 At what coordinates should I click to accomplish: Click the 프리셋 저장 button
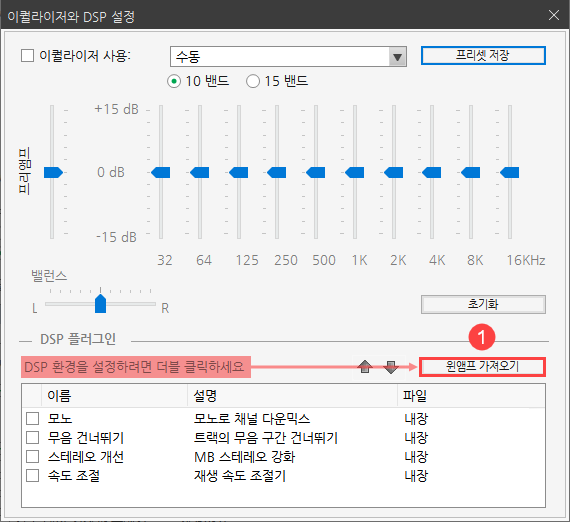(483, 56)
